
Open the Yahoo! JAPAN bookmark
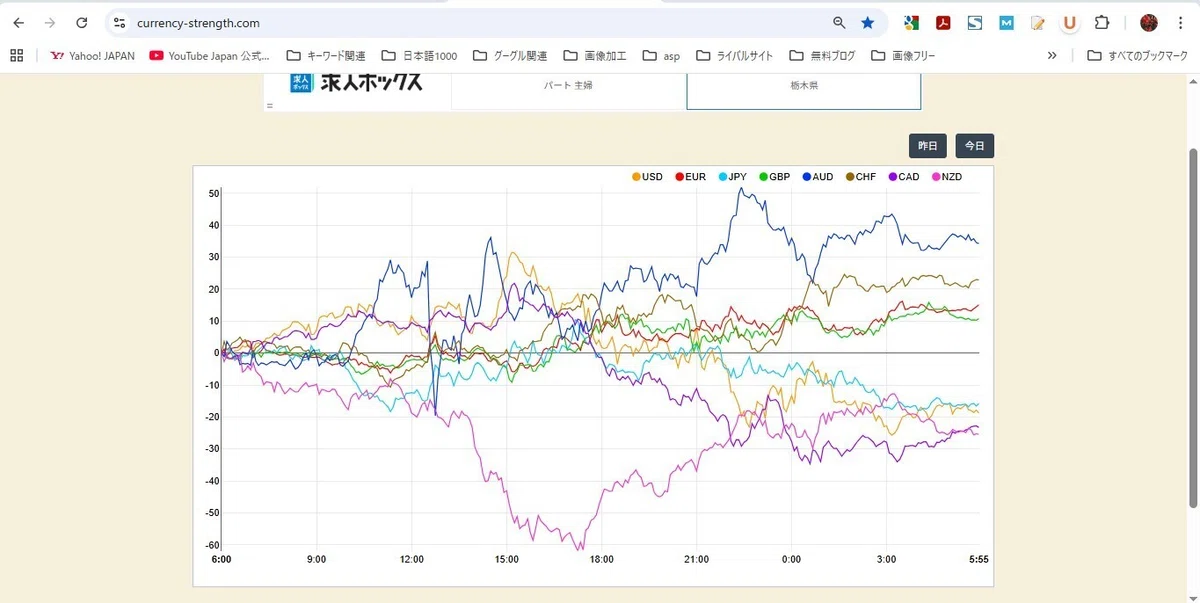click(92, 55)
